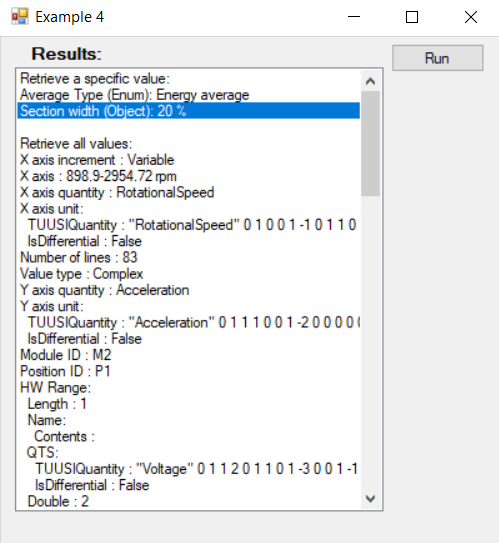Close the Example 4 window
499x543 pixels.
coord(471,17)
